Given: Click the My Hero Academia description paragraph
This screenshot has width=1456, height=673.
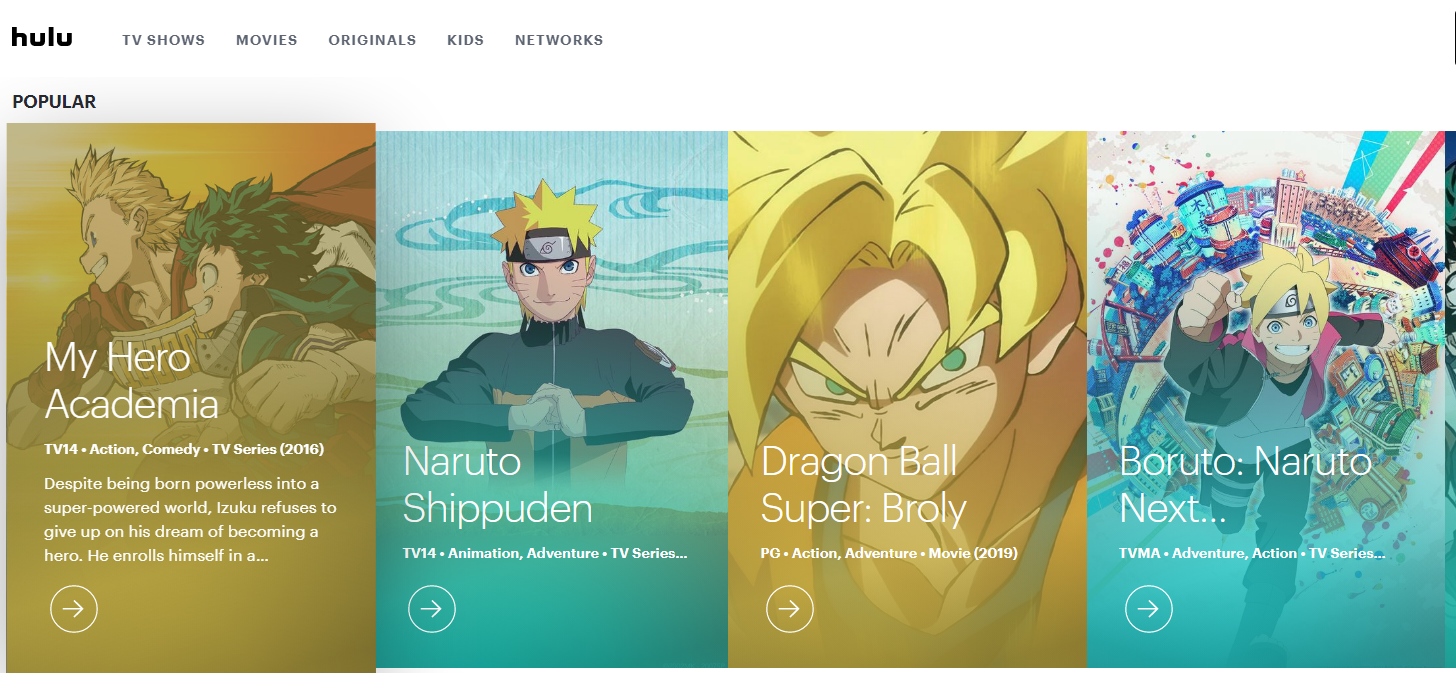Looking at the screenshot, I should (x=190, y=519).
